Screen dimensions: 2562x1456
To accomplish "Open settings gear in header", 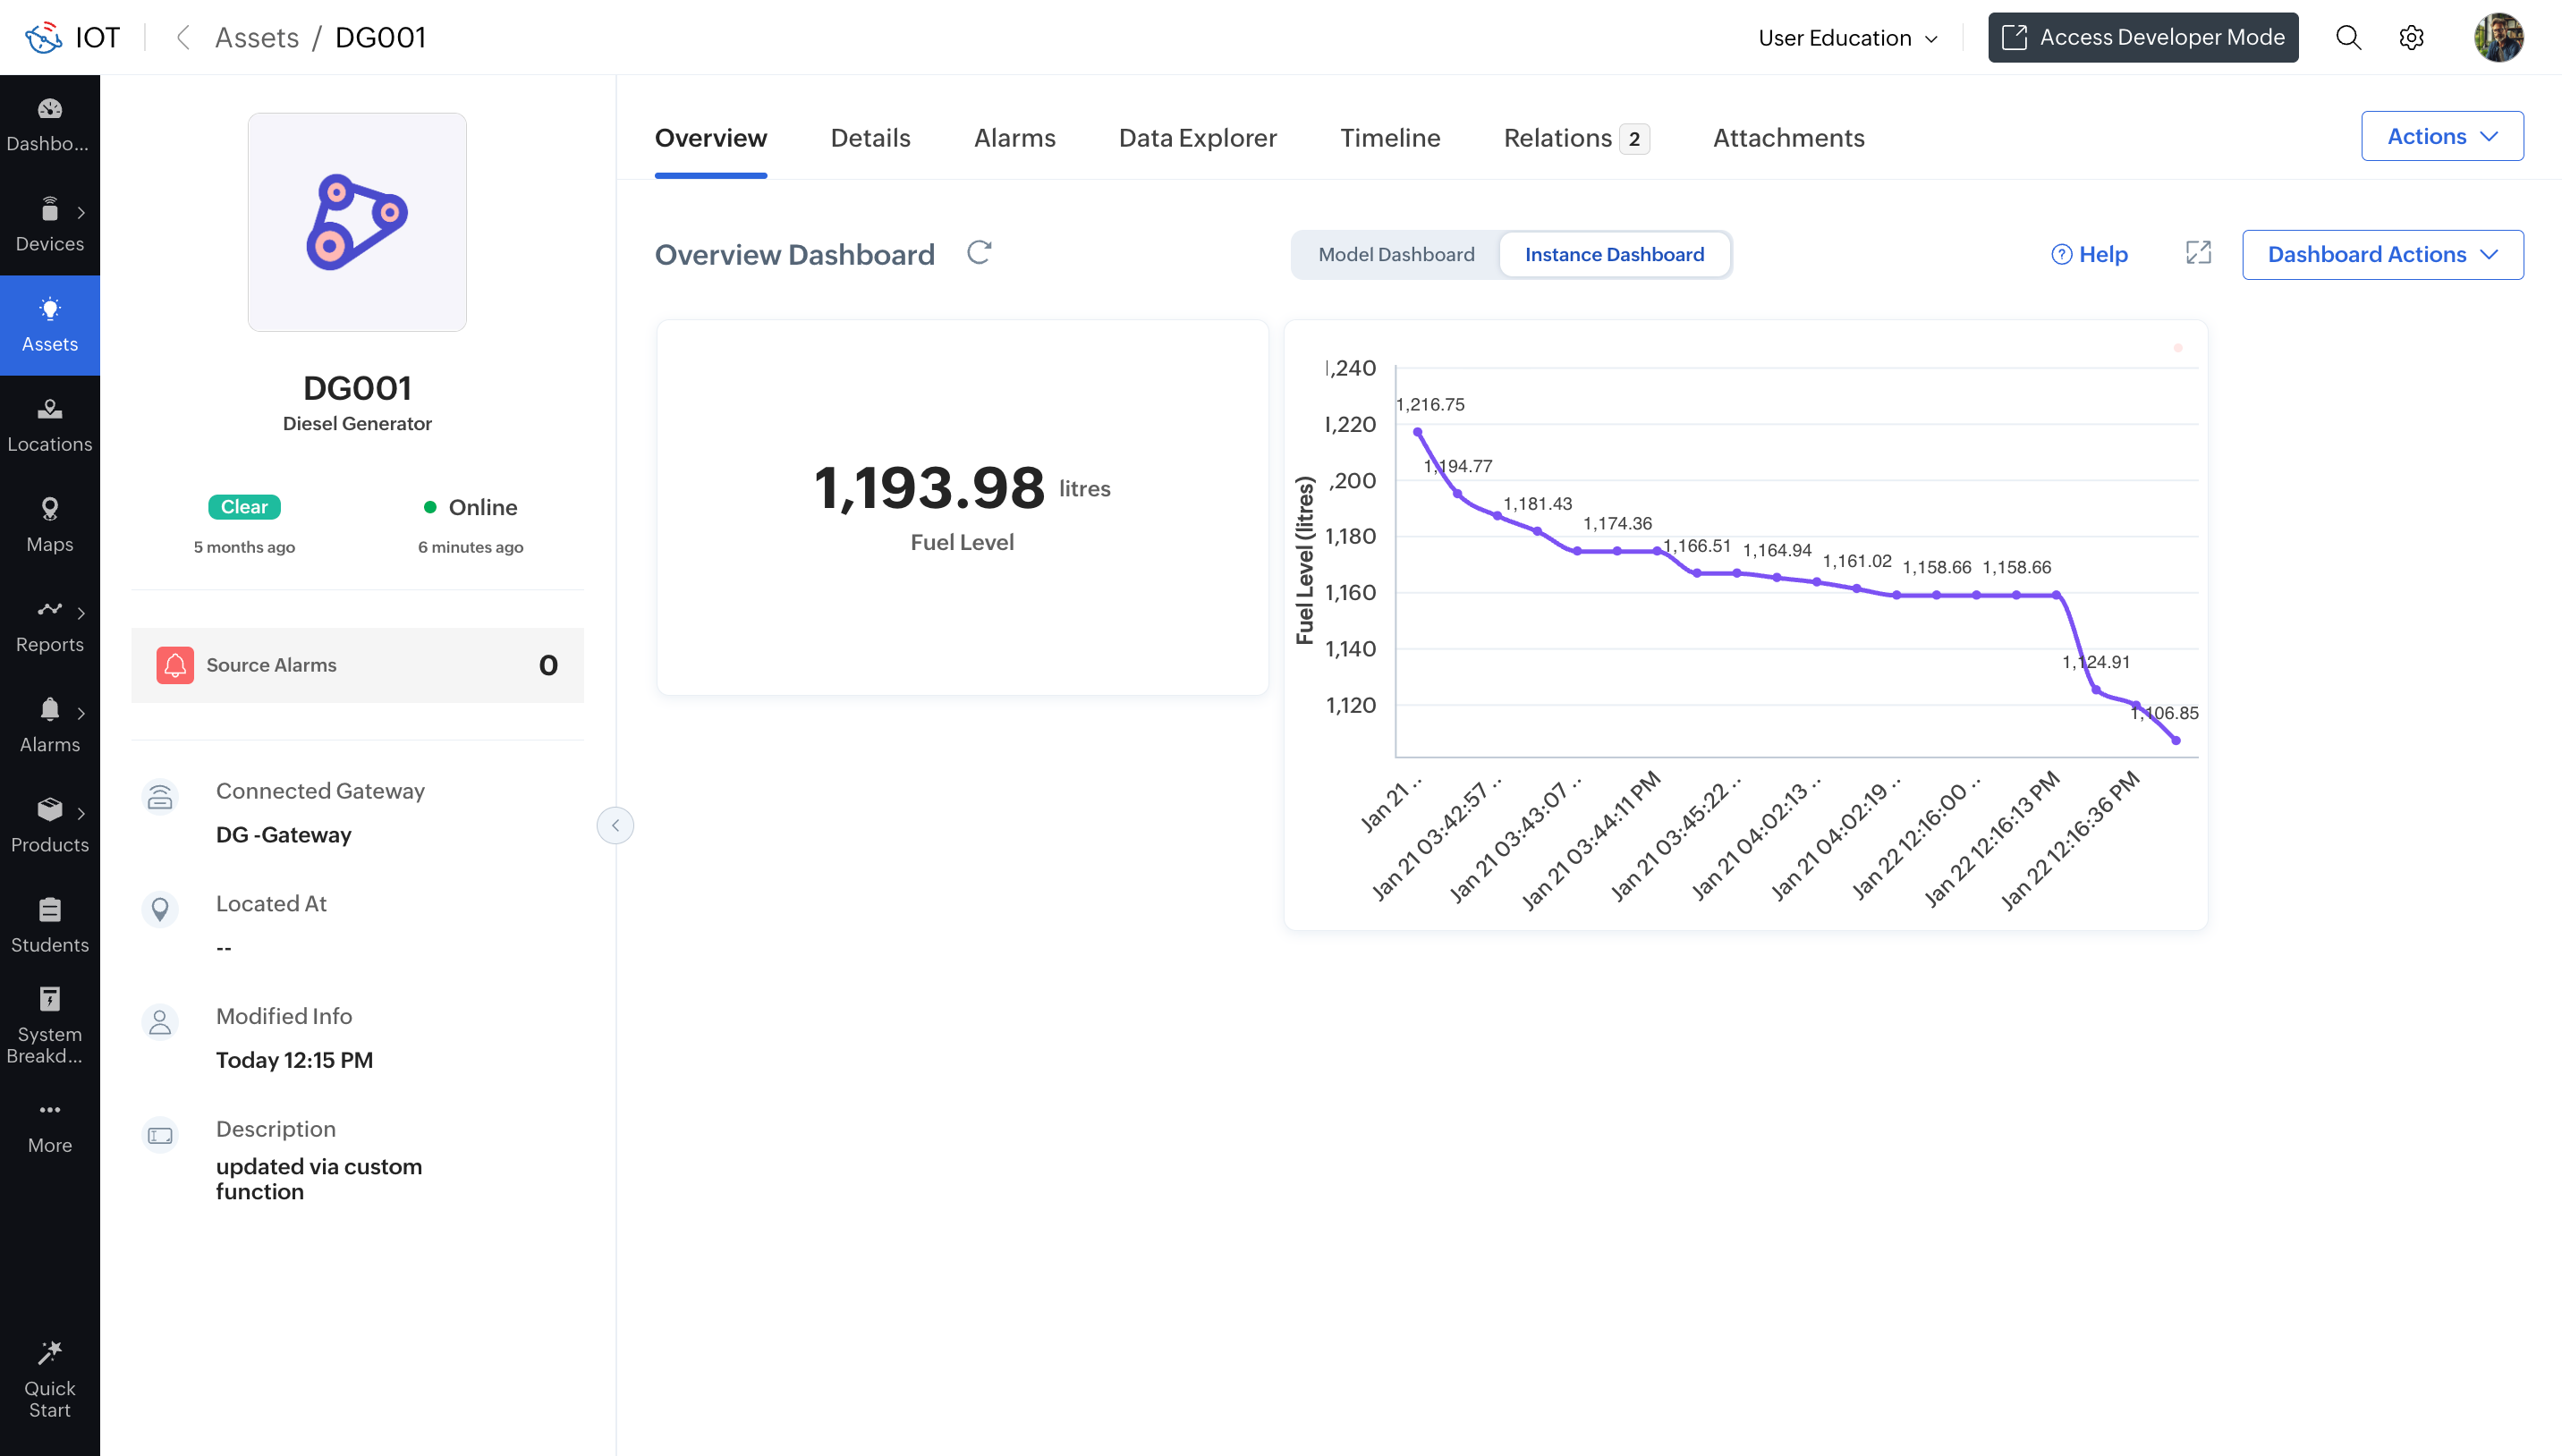I will tap(2411, 38).
